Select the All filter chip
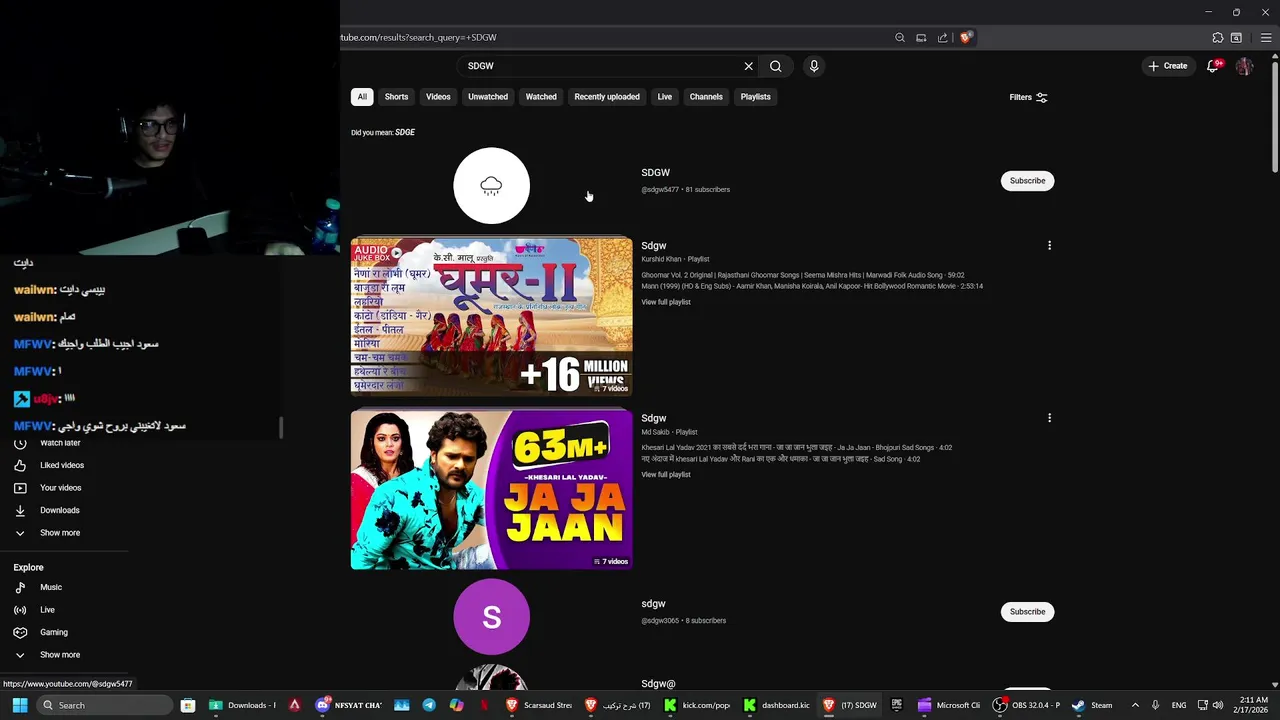Screen dimensions: 1280x720 click(362, 97)
